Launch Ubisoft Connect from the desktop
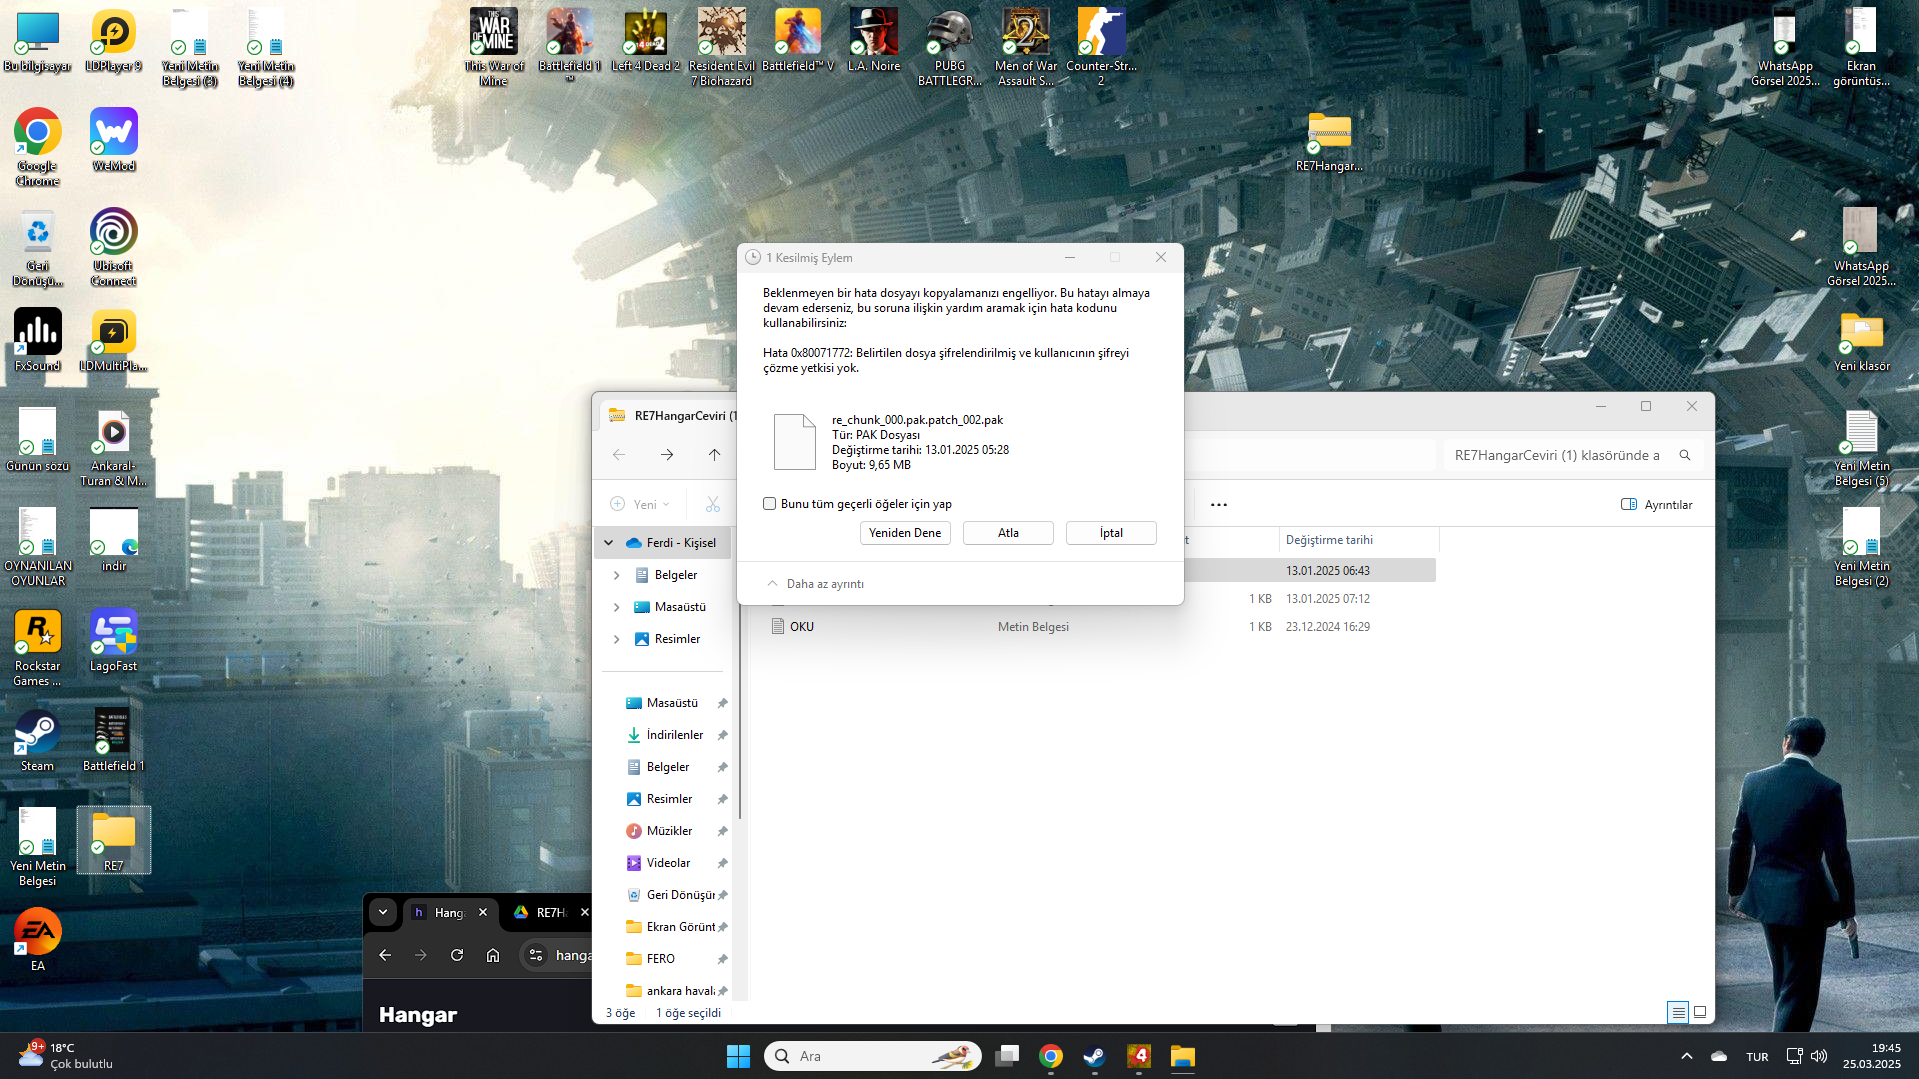 [x=113, y=239]
